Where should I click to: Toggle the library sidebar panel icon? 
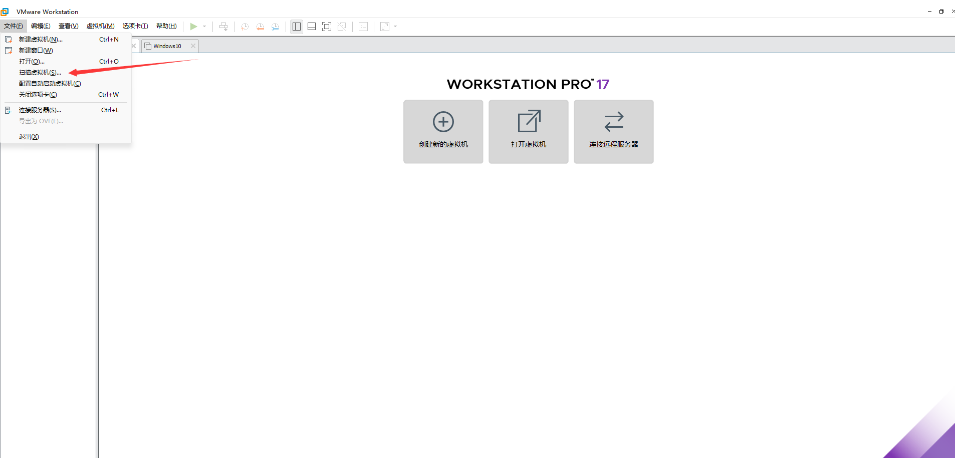point(297,26)
